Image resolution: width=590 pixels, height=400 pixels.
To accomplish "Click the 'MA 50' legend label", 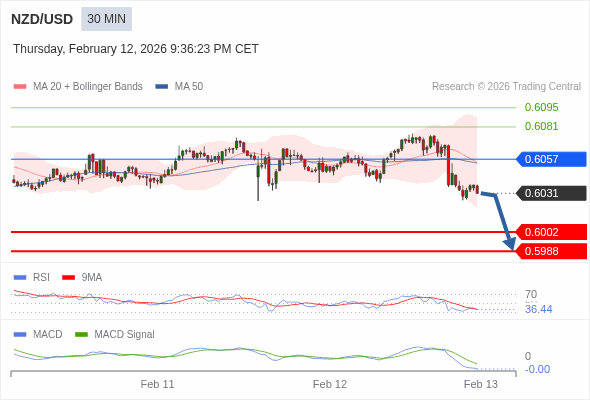I will point(189,87).
